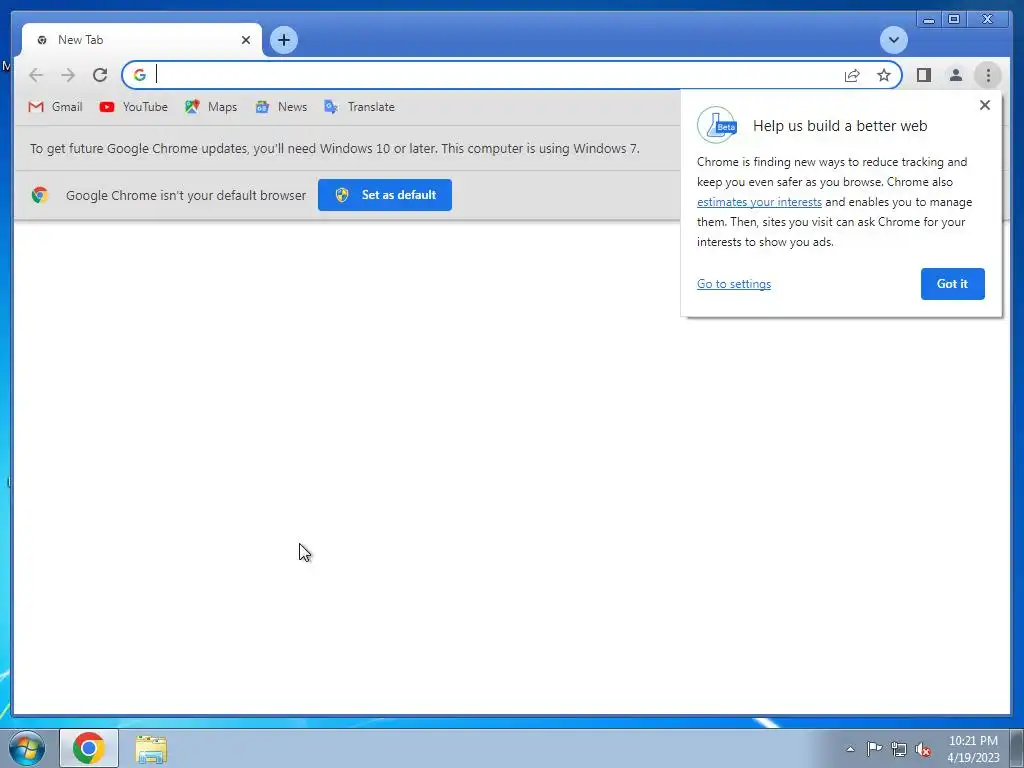Click Help us build a better web heading

coord(840,125)
